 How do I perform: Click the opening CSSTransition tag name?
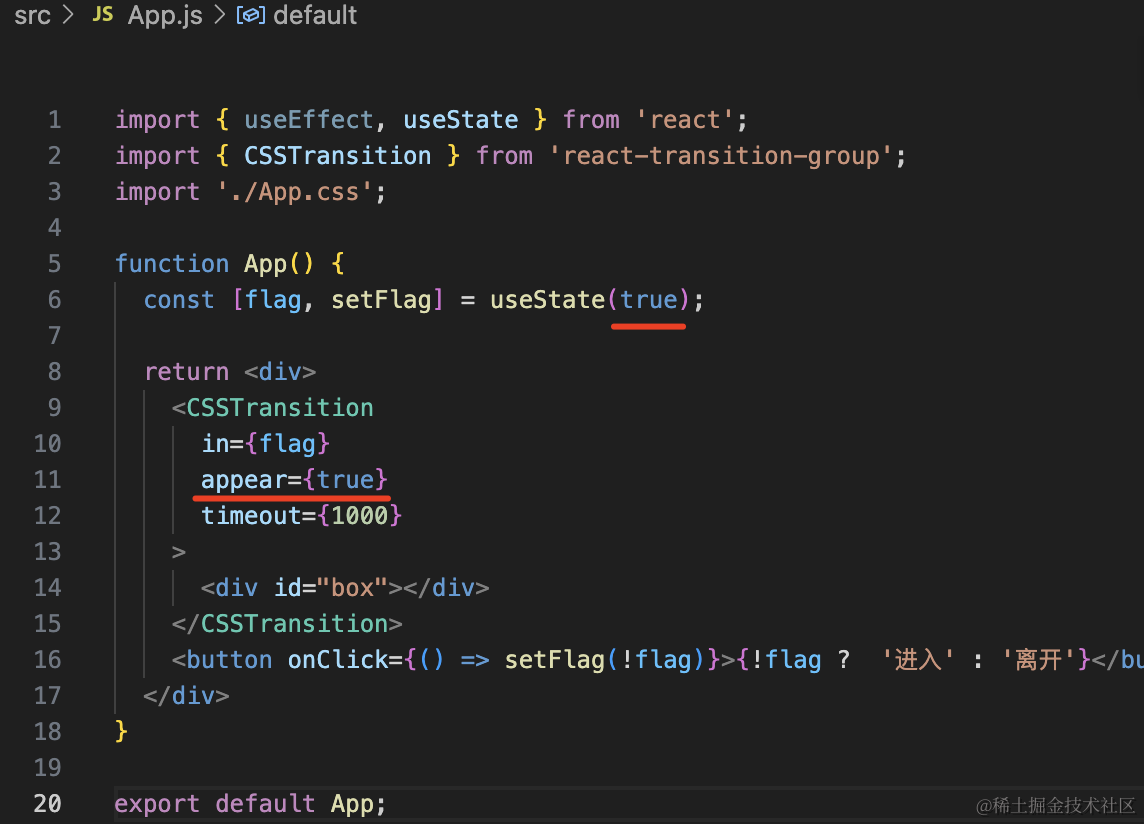click(x=280, y=408)
